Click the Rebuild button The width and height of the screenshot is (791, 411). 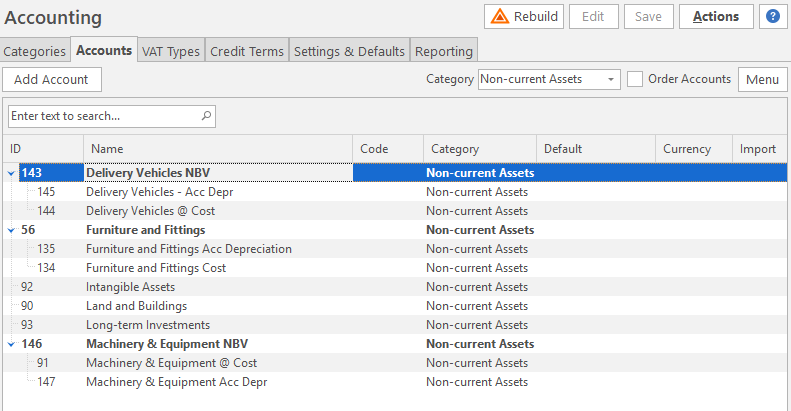tap(524, 17)
